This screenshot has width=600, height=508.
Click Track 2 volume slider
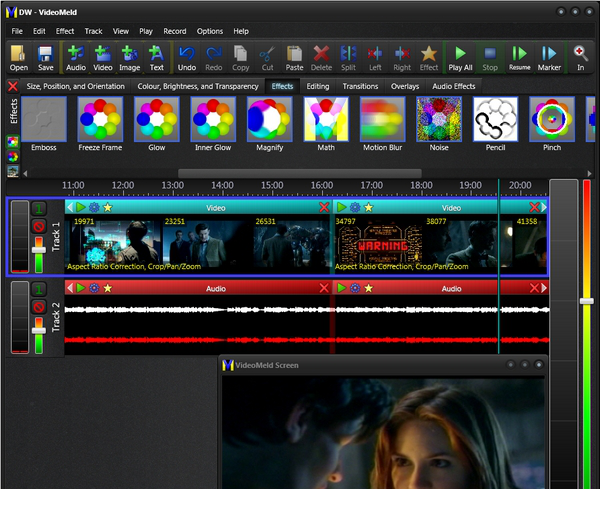point(39,331)
